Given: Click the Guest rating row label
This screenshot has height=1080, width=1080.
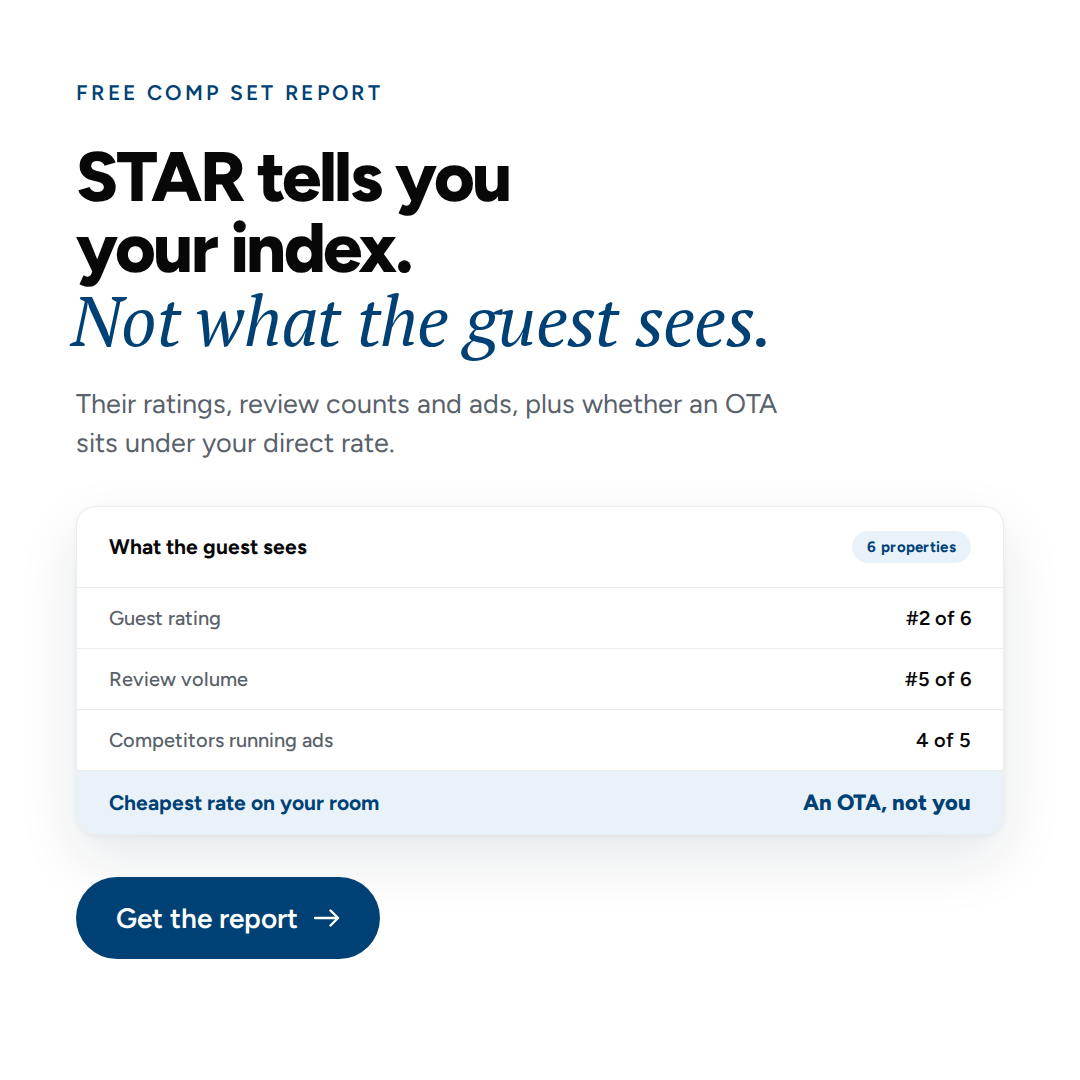Looking at the screenshot, I should (x=165, y=619).
